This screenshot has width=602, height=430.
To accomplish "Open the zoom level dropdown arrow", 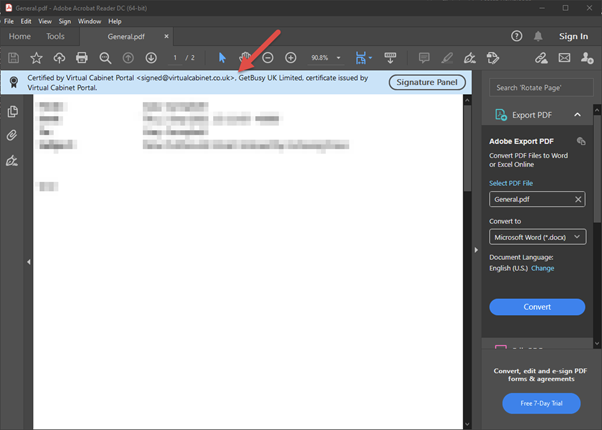I will tap(338, 58).
